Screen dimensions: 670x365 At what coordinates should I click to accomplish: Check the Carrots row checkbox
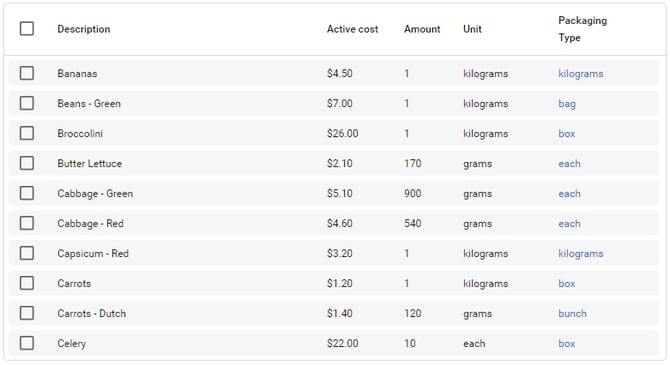pyautogui.click(x=27, y=283)
